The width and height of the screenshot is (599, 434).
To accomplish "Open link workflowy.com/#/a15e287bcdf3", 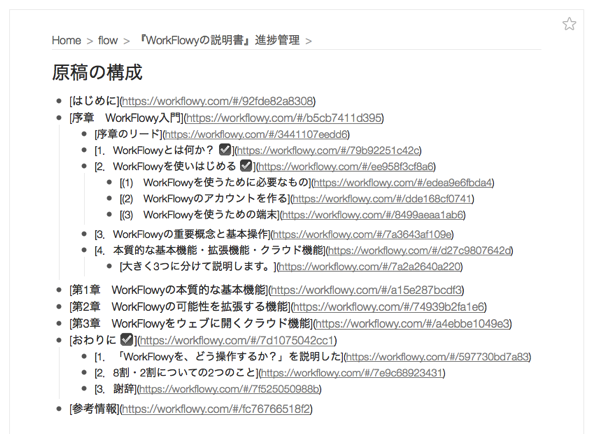I will pyautogui.click(x=366, y=290).
